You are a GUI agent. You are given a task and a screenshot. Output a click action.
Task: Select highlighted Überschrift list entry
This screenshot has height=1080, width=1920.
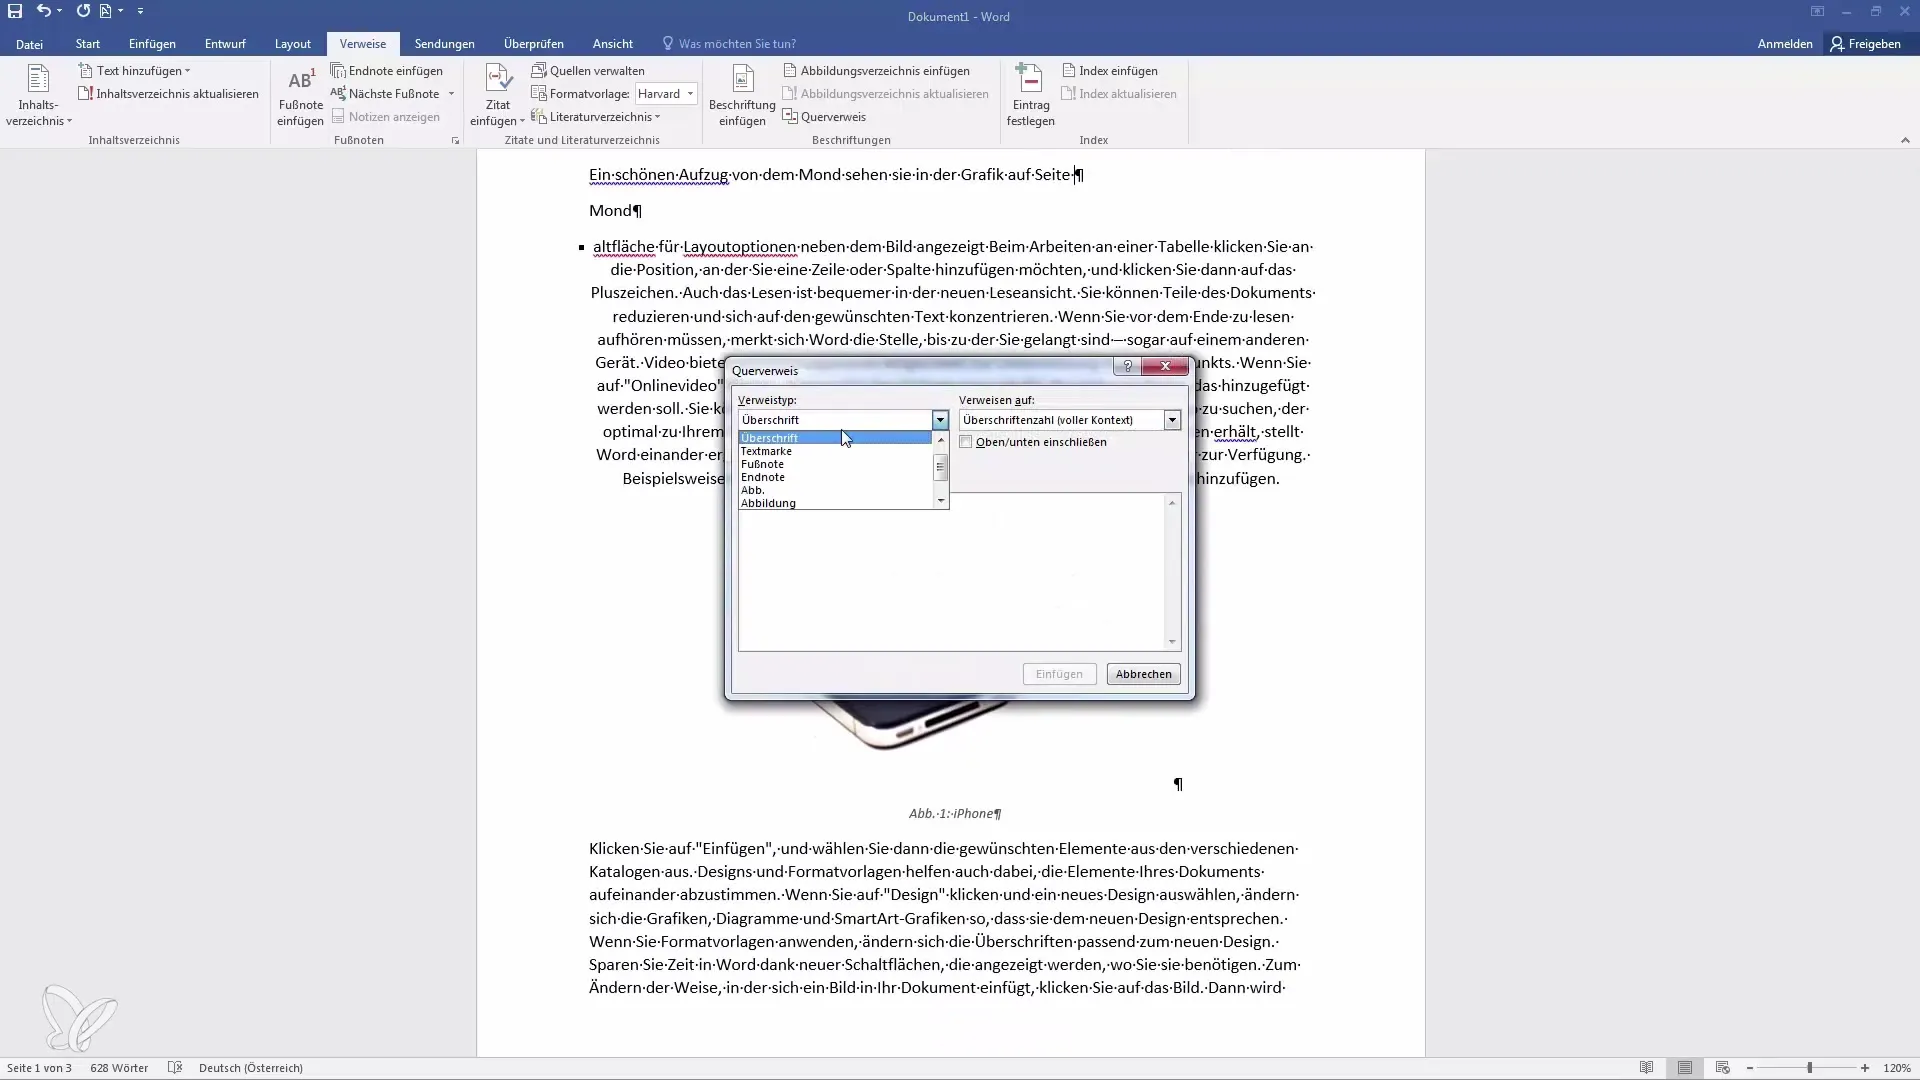(x=835, y=438)
